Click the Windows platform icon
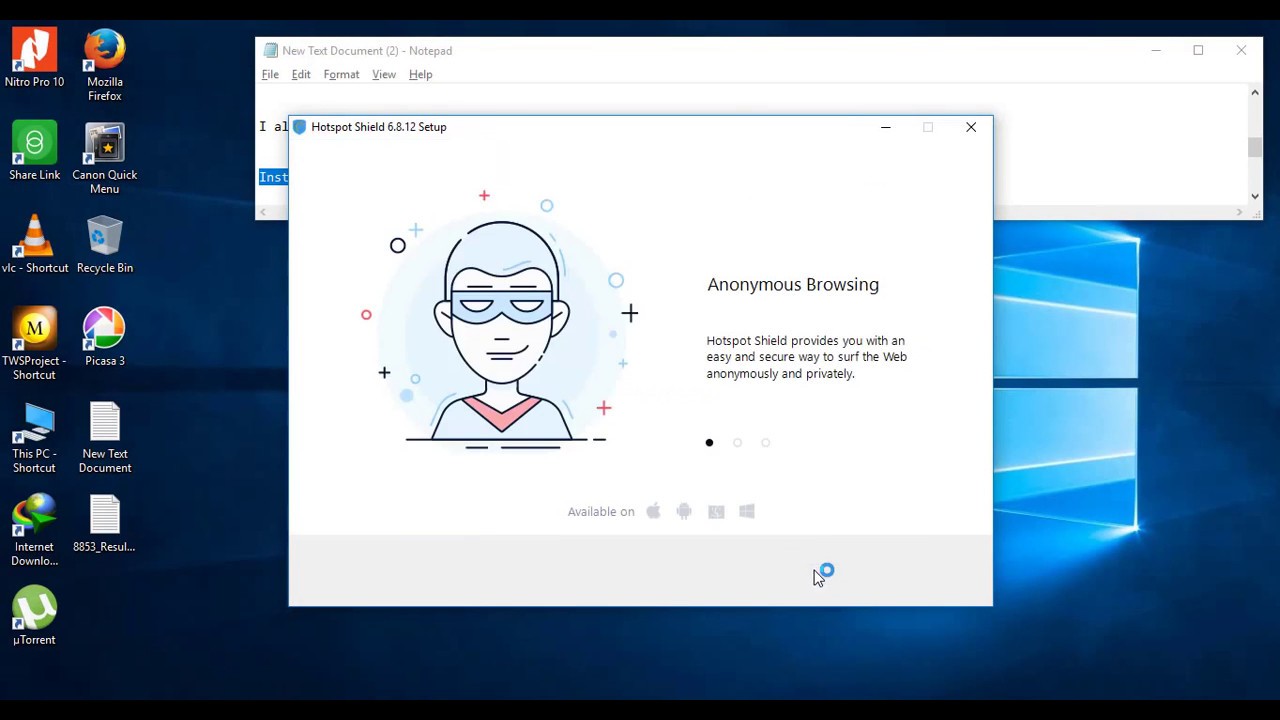The height and width of the screenshot is (720, 1280). point(747,511)
